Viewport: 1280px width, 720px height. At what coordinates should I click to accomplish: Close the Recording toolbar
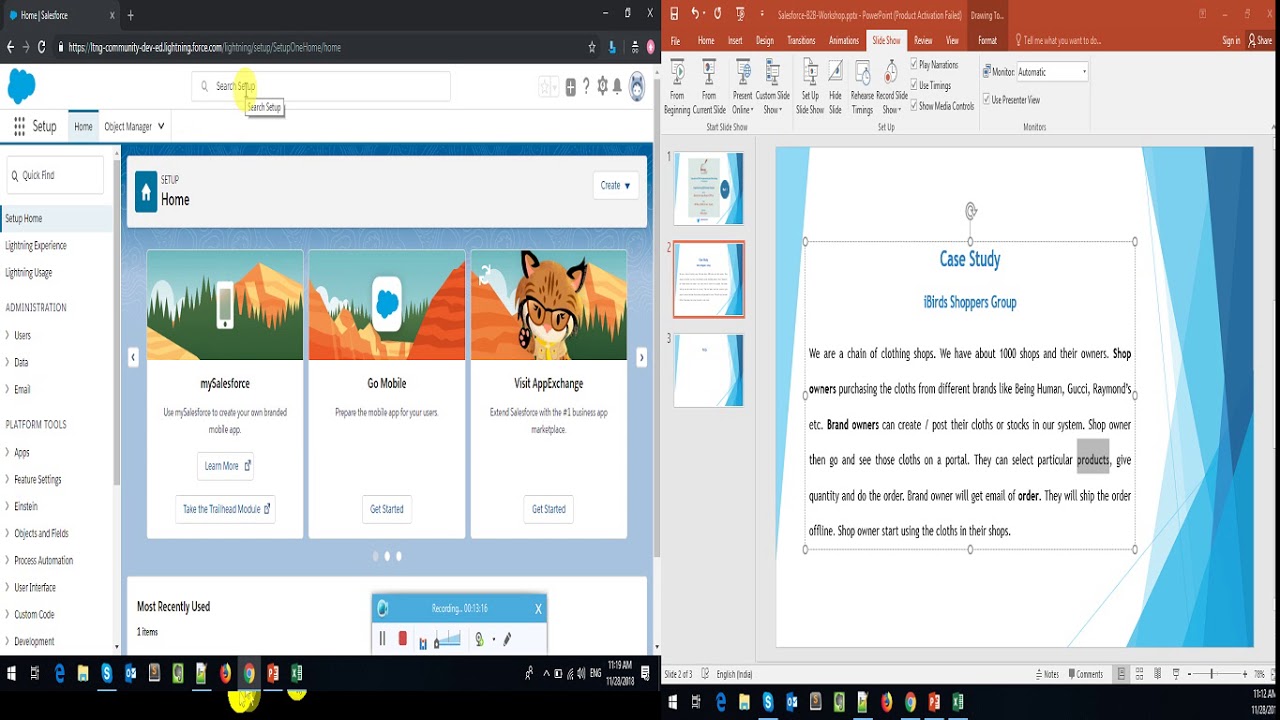click(538, 608)
